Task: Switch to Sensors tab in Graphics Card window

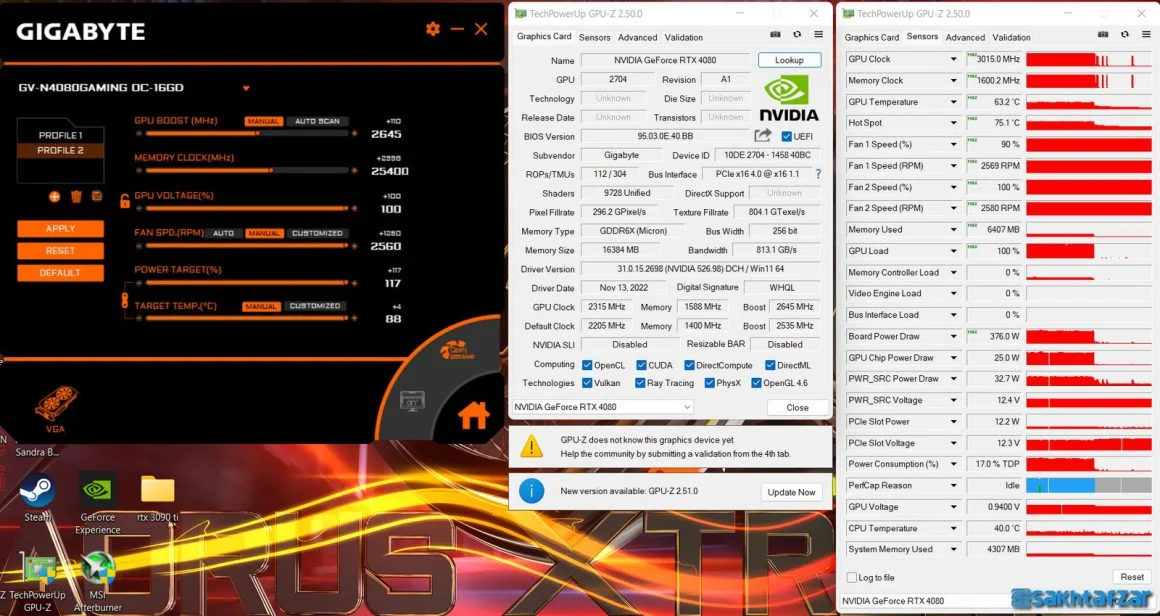Action: [595, 37]
